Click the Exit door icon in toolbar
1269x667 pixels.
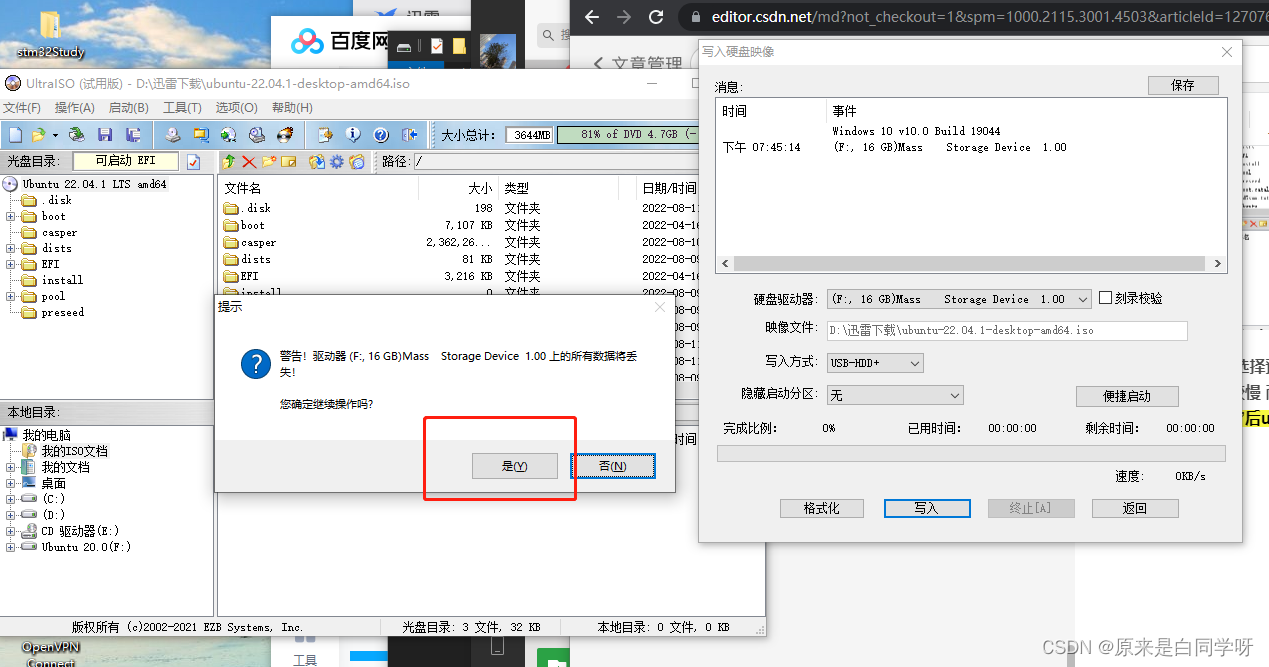409,135
